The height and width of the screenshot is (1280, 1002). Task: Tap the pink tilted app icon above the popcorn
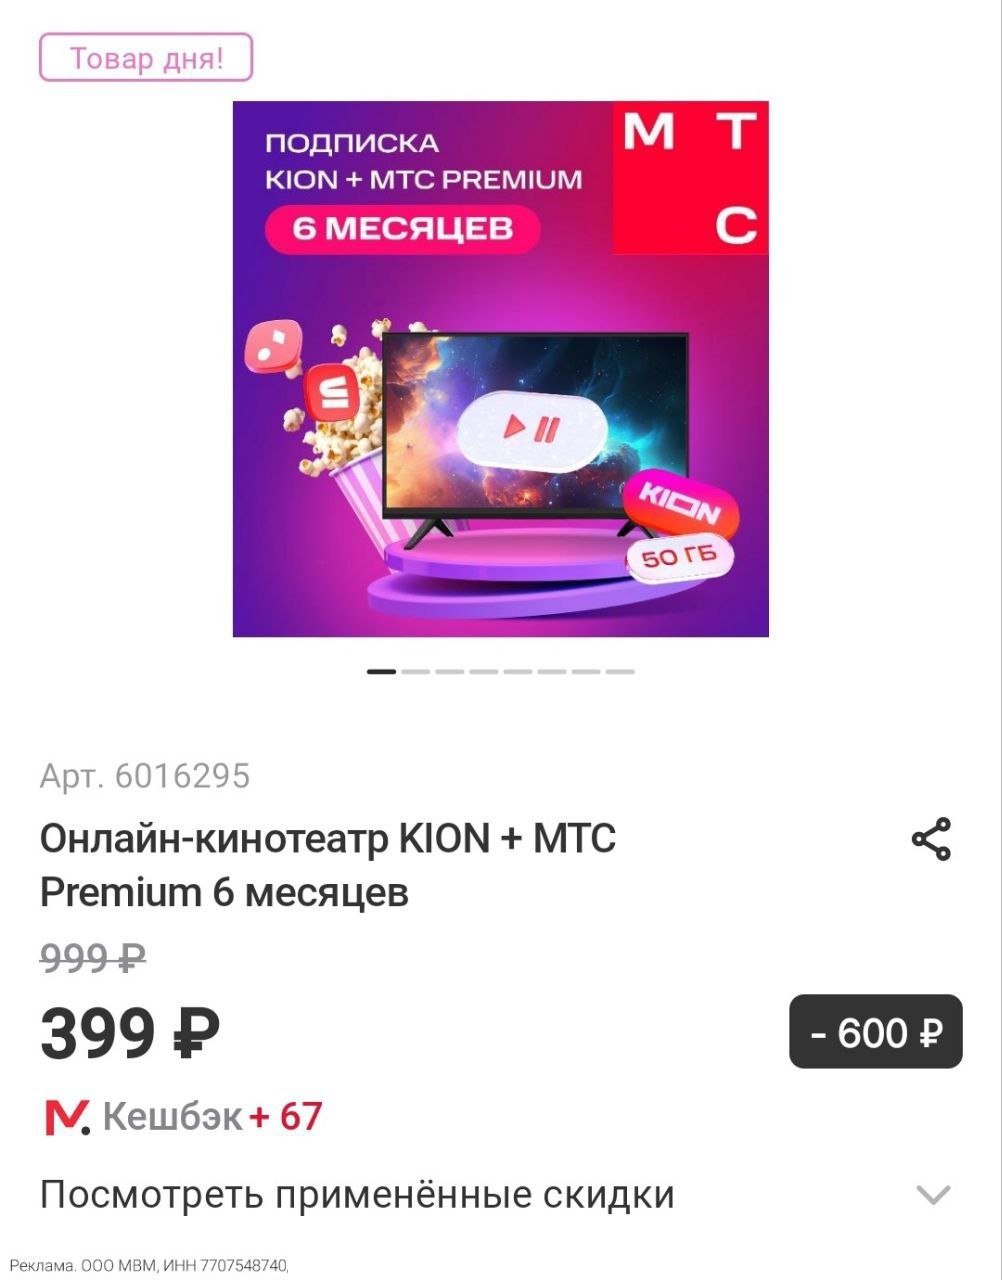click(271, 346)
